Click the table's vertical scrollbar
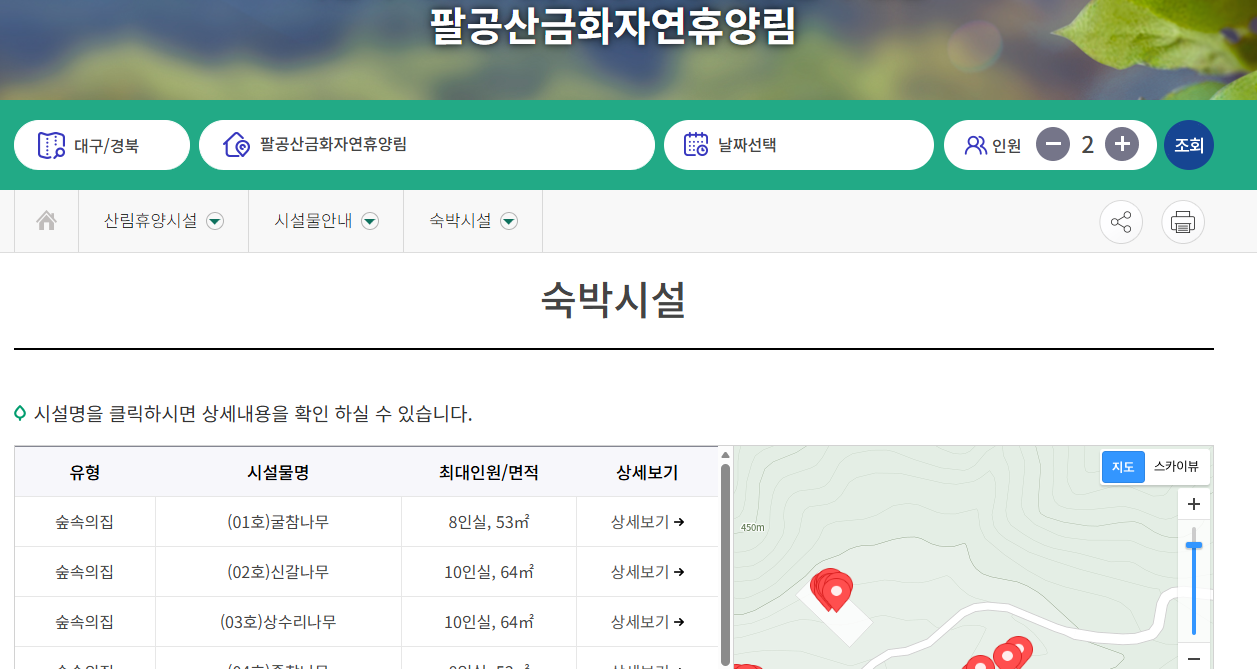 [725, 565]
